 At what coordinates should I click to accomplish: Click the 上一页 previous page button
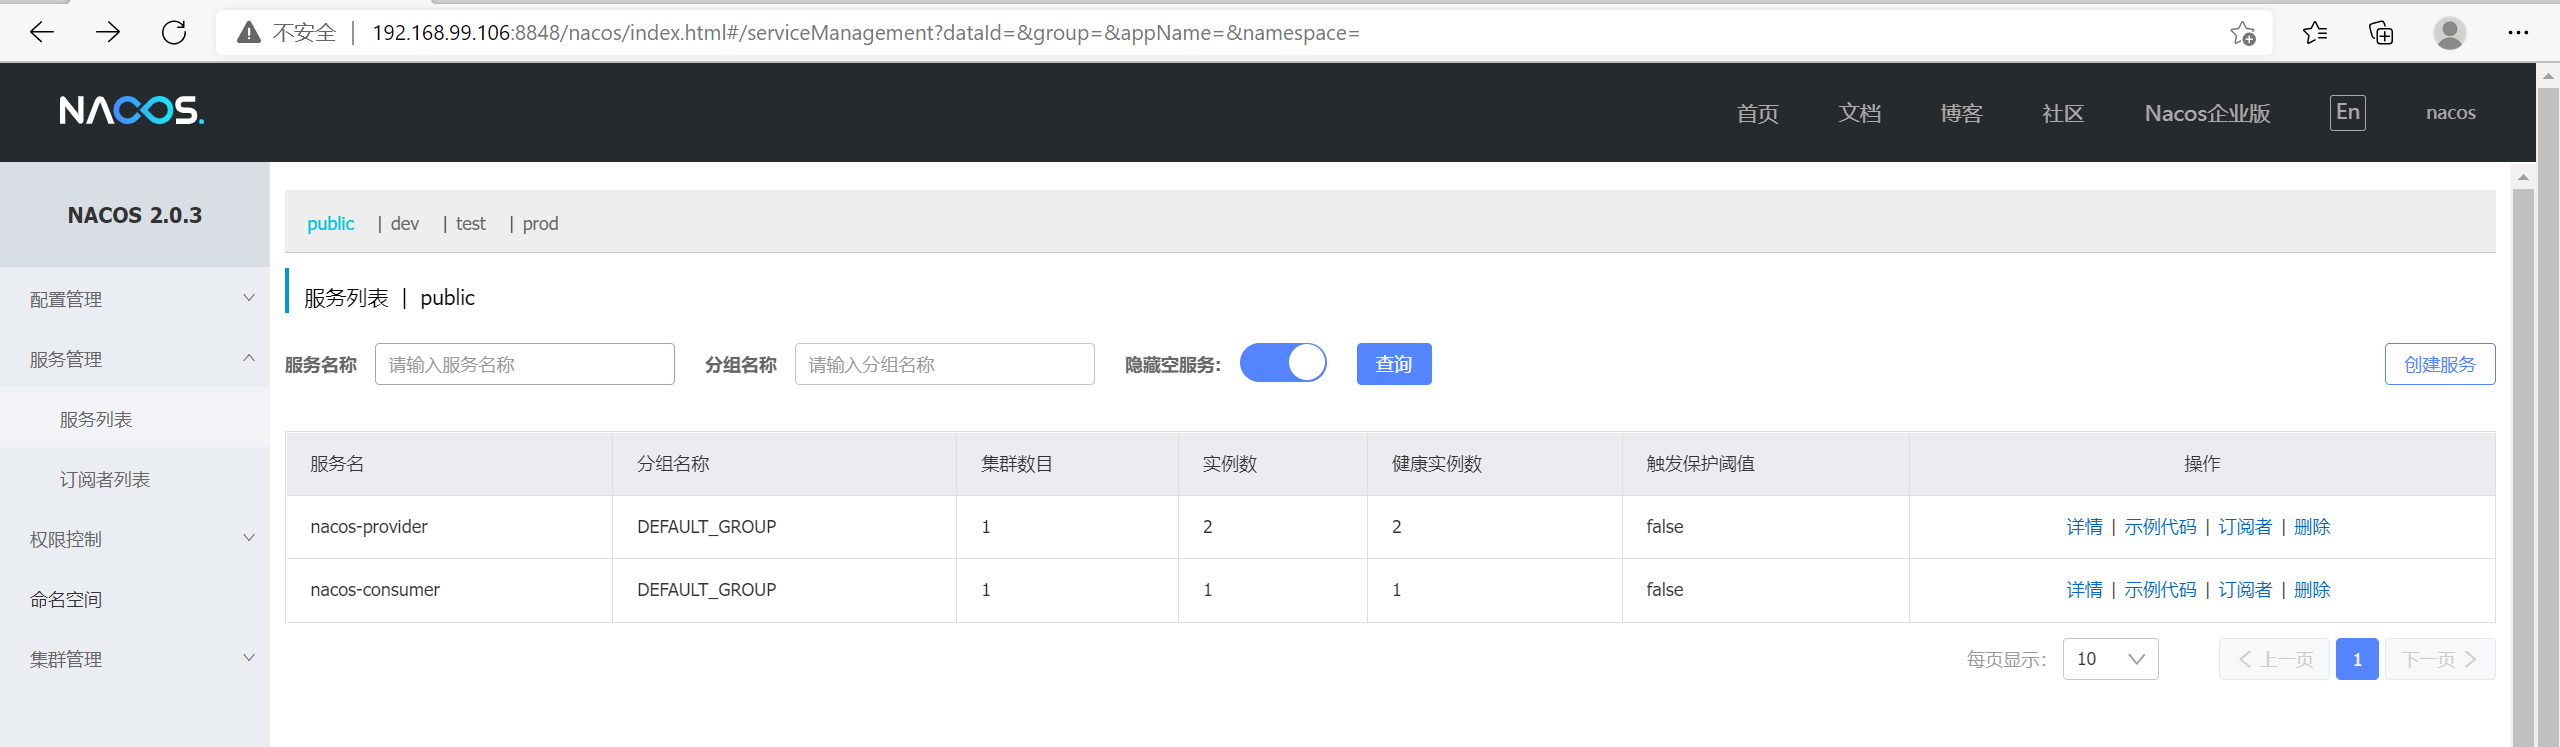2274,659
